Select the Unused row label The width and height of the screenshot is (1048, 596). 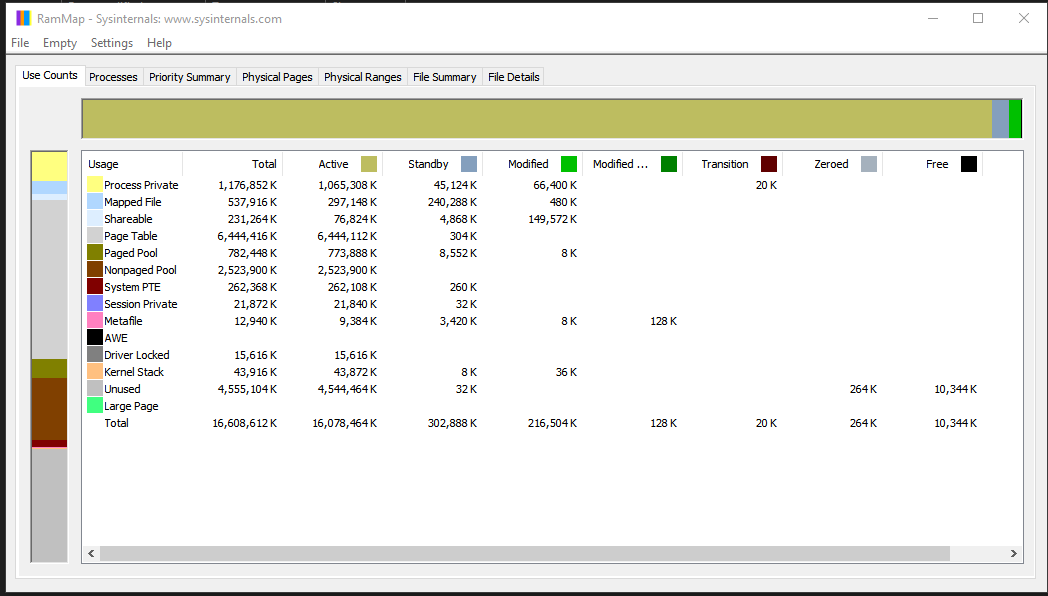coord(122,389)
